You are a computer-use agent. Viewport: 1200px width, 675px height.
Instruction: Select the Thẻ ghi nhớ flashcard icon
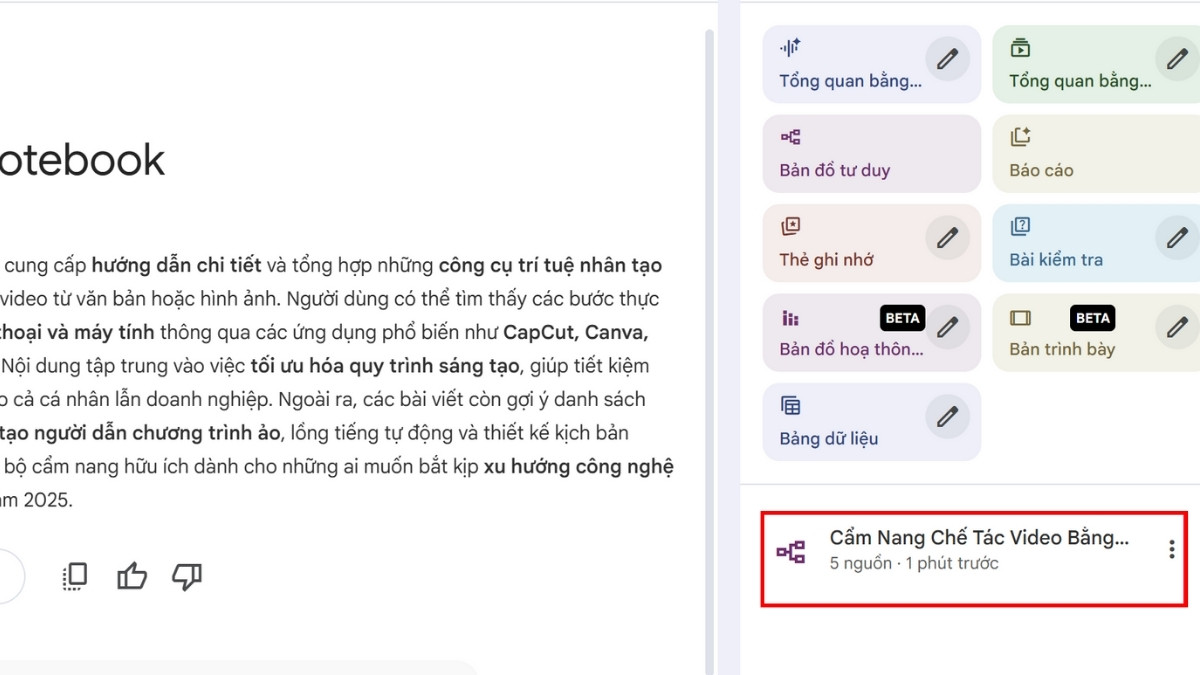pyautogui.click(x=790, y=225)
